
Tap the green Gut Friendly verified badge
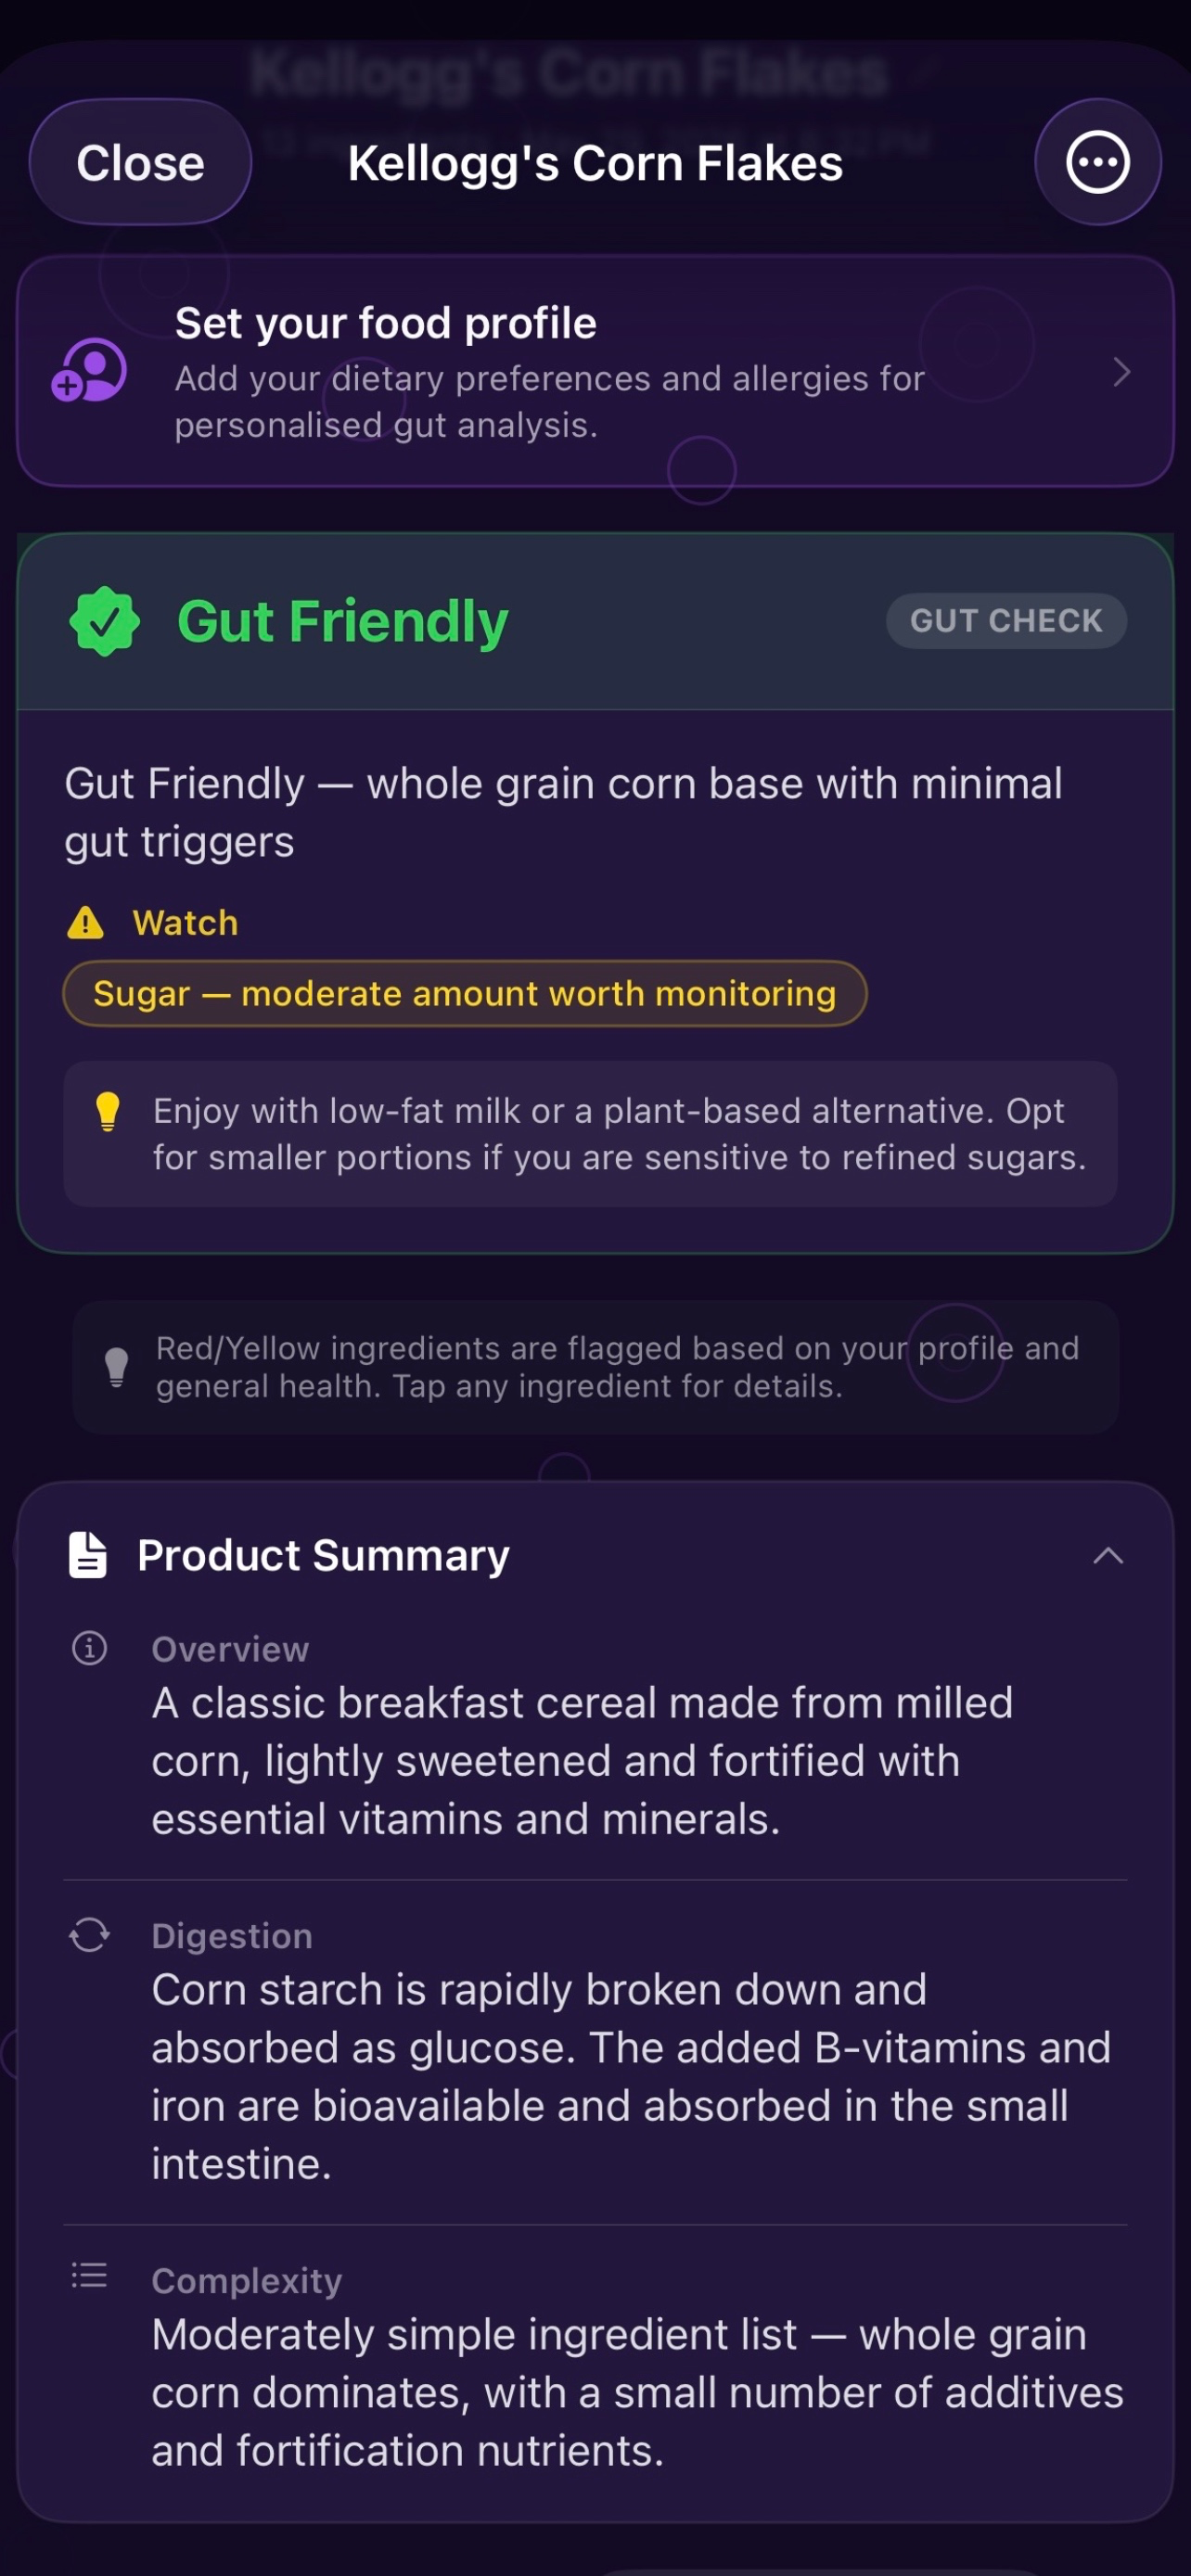(x=104, y=621)
